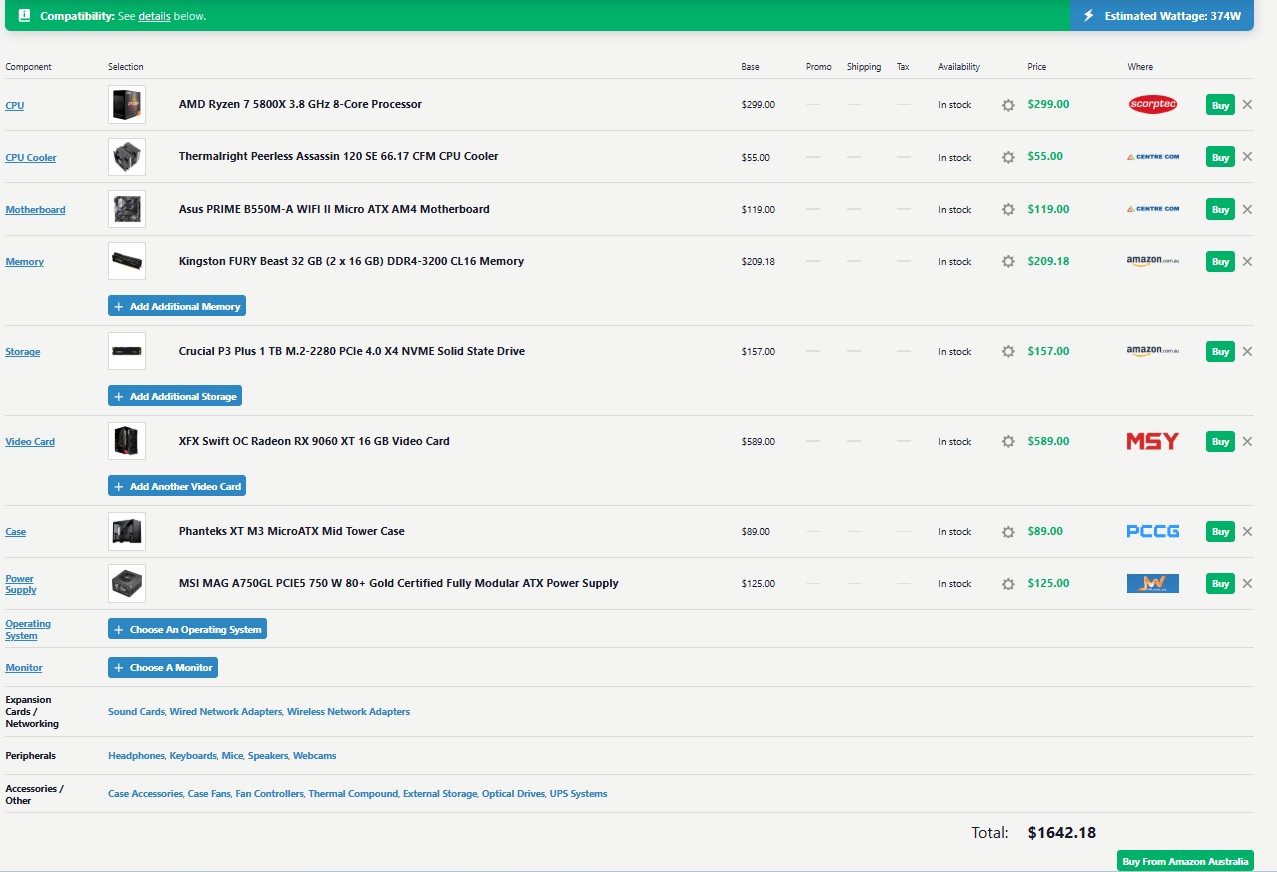This screenshot has width=1277, height=872.
Task: Click the MSI power supply thumbnail
Action: [127, 583]
